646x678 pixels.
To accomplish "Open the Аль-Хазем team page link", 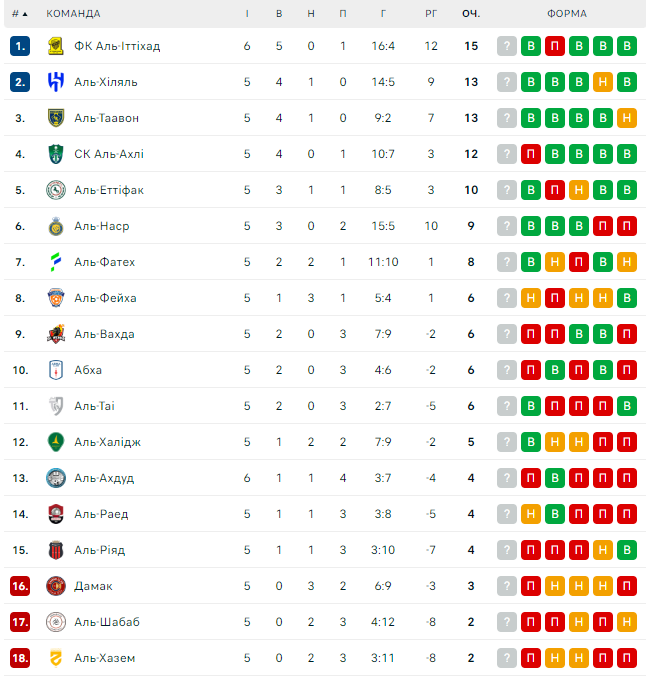I will point(104,658).
